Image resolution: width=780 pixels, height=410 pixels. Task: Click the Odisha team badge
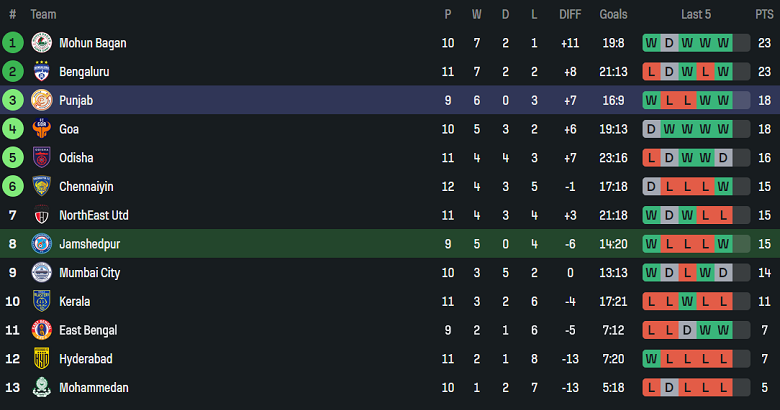tap(42, 158)
